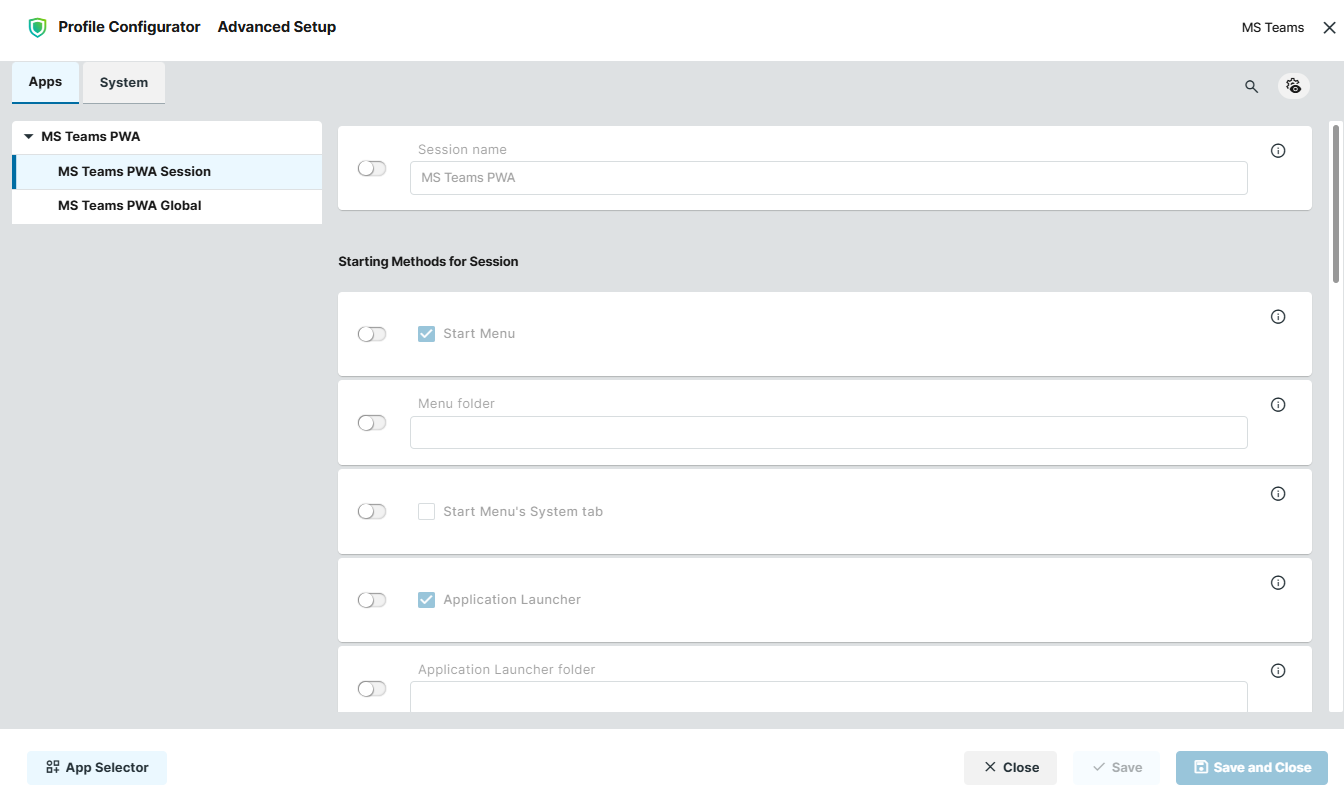Enable the Start Menu's System tab toggle
This screenshot has height=800, width=1344.
click(x=372, y=511)
